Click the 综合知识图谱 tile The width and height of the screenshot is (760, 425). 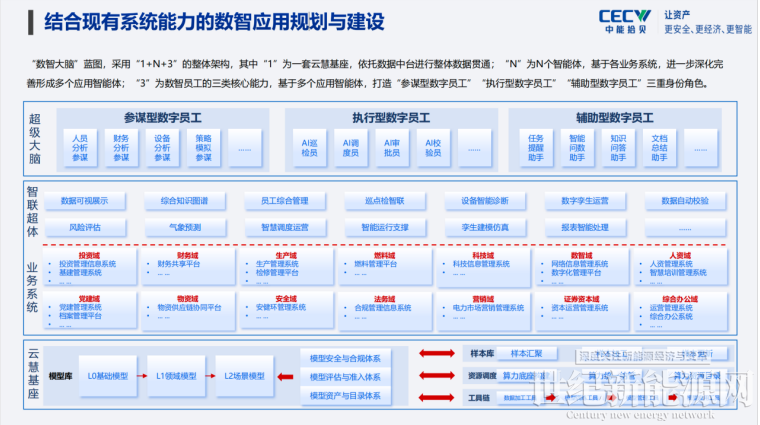point(185,201)
